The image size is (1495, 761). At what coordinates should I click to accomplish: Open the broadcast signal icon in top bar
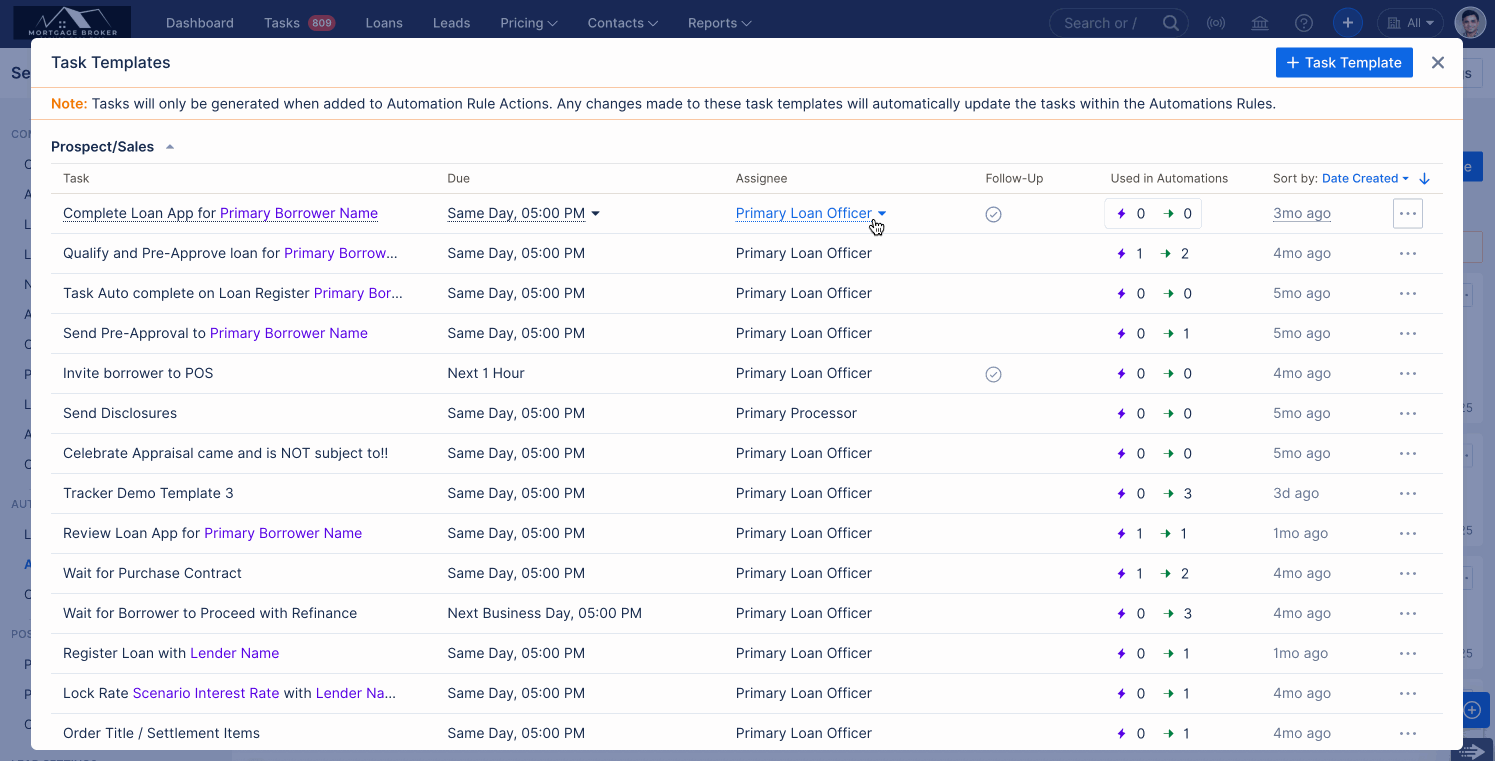tap(1216, 23)
